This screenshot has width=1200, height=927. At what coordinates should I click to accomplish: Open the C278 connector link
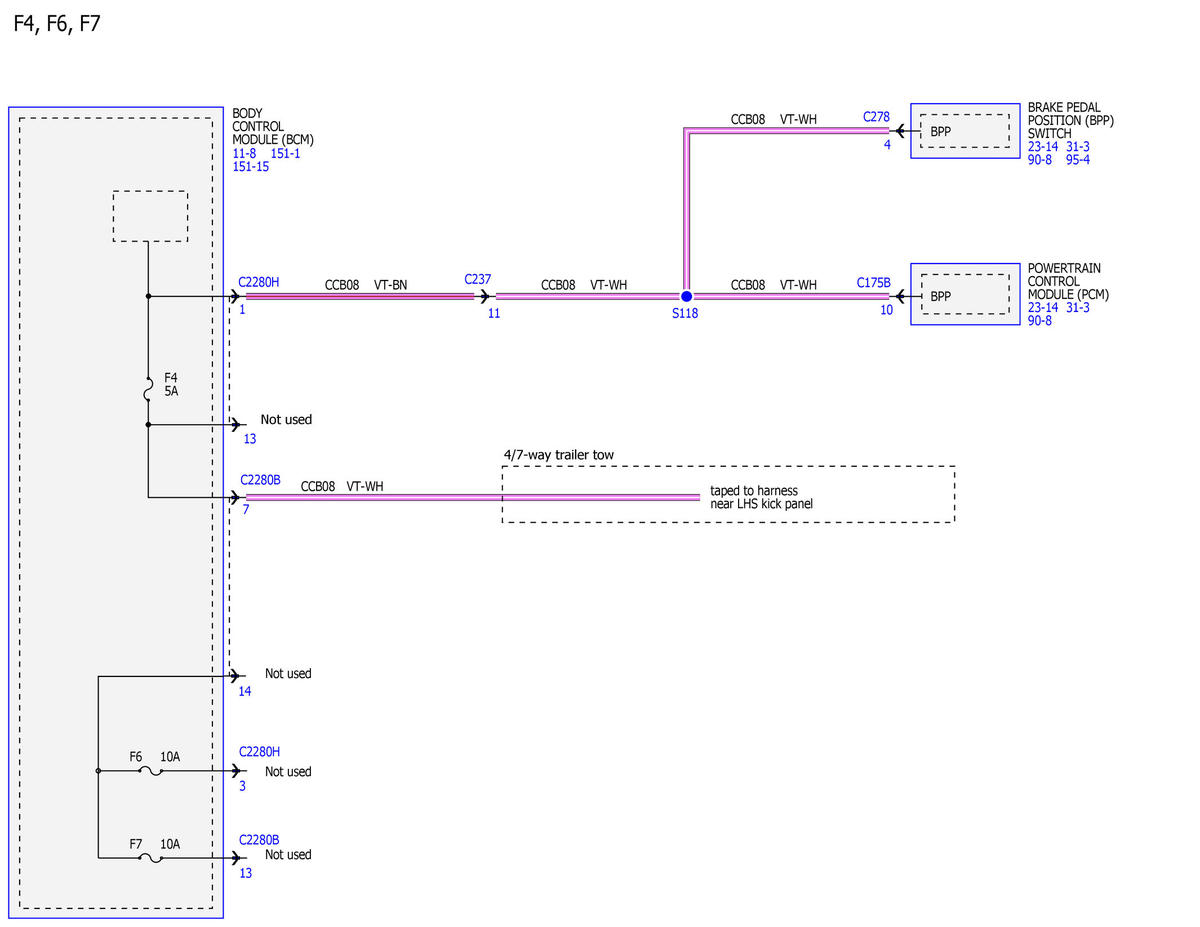(876, 117)
